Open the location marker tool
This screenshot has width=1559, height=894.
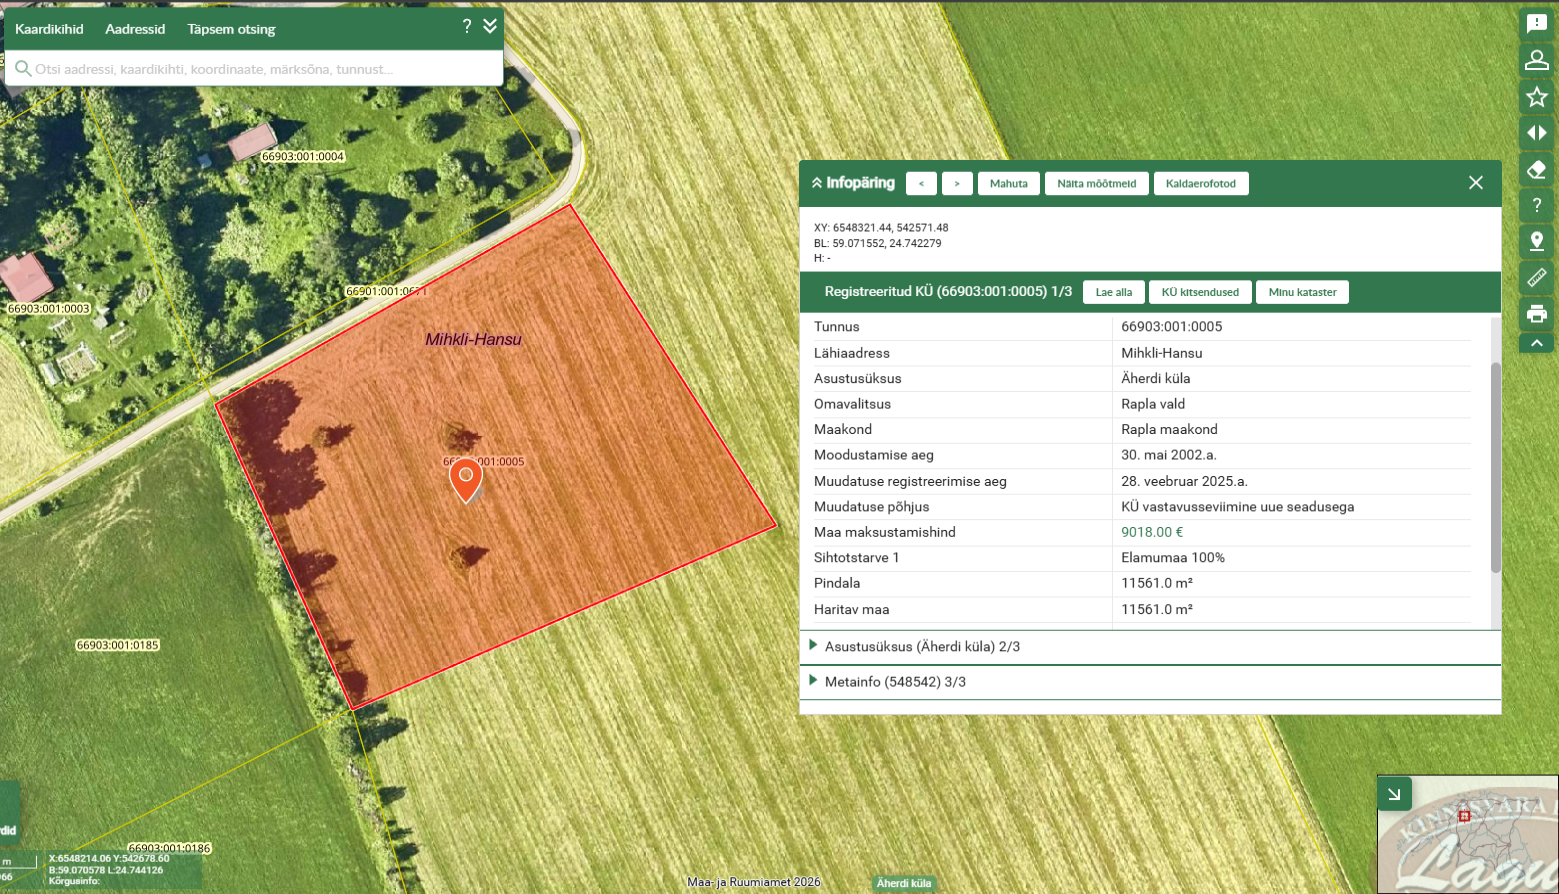coord(1537,241)
